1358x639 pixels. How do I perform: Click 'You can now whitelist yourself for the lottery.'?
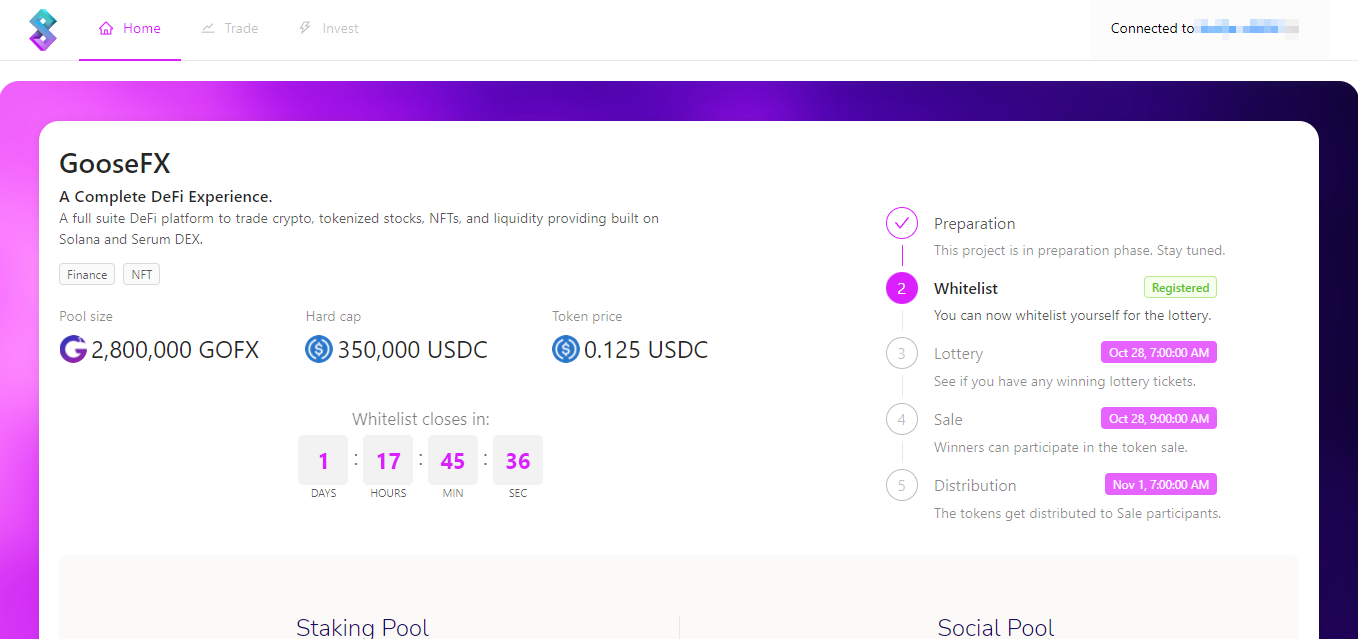1073,315
